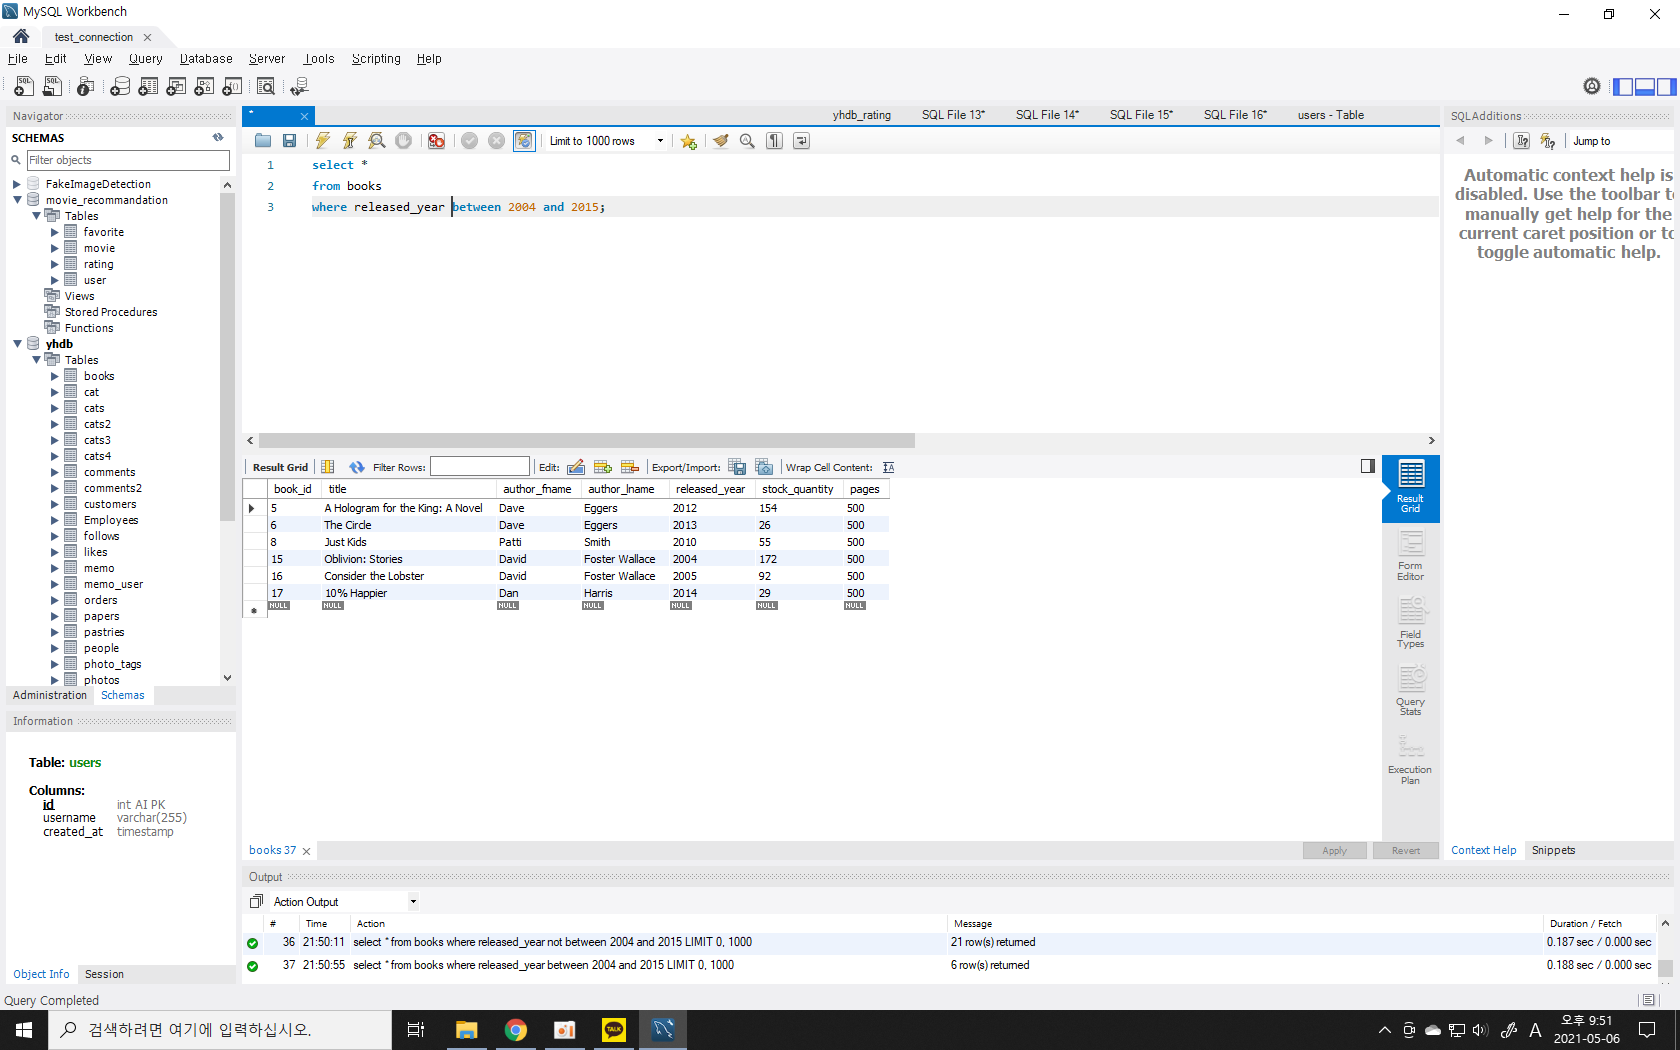Open Execution Plan side panel

[x=1411, y=760]
